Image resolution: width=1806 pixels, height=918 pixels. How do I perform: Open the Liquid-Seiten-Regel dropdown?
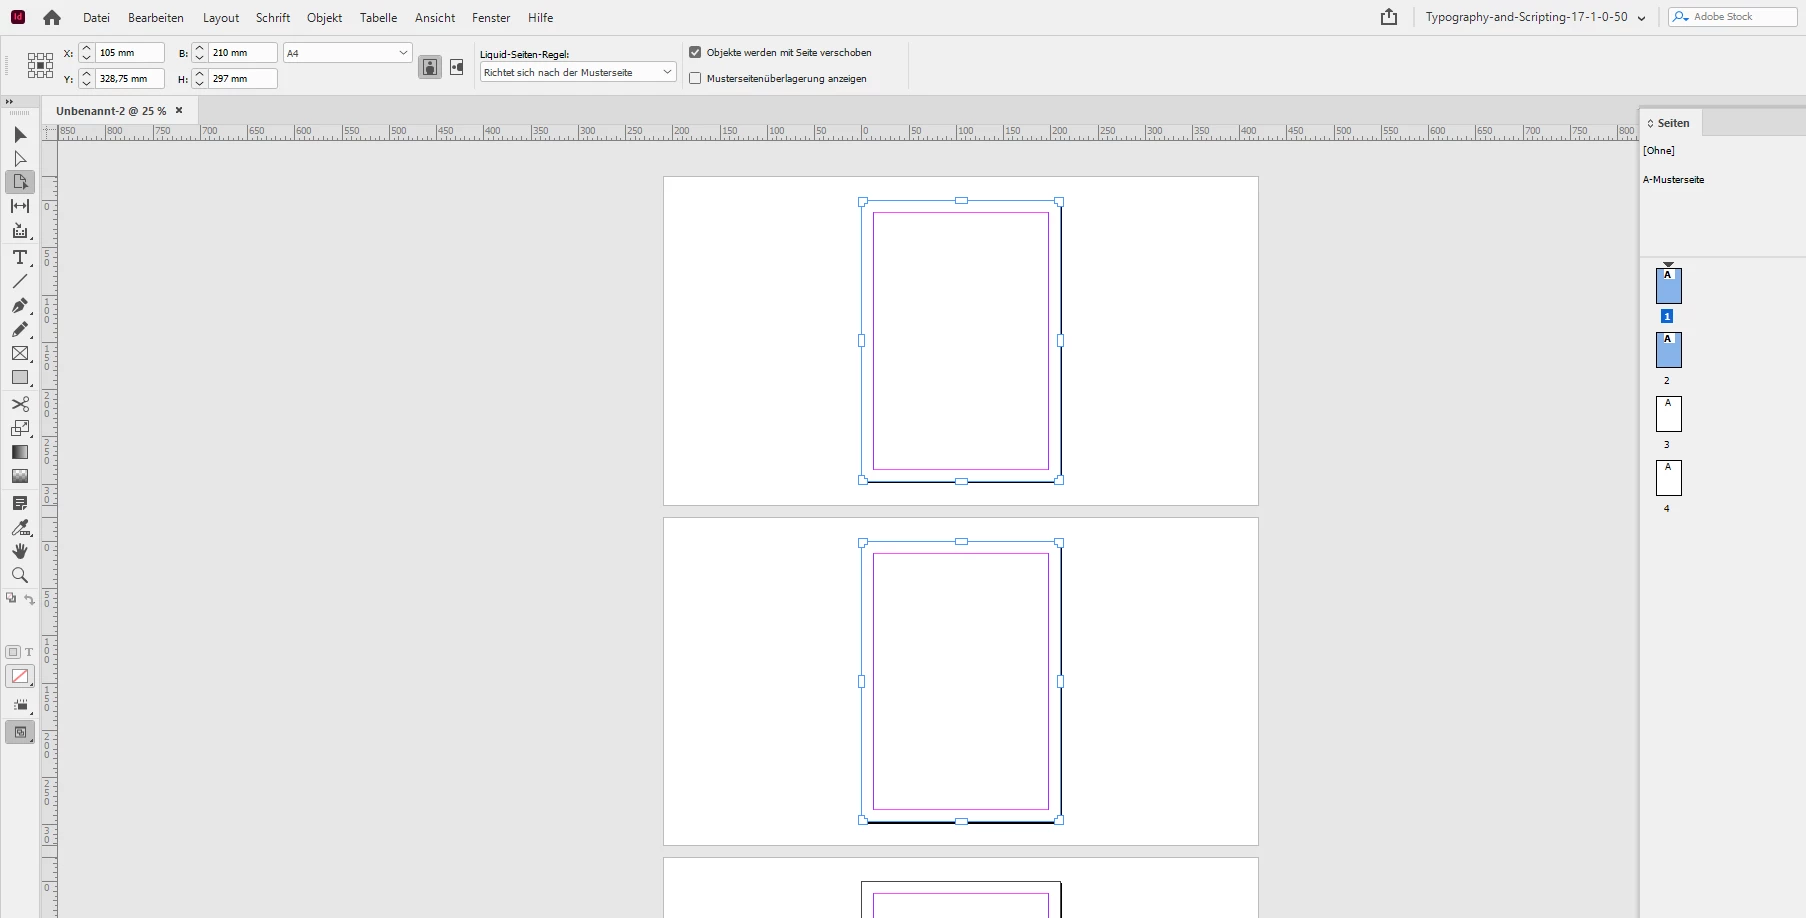click(578, 72)
